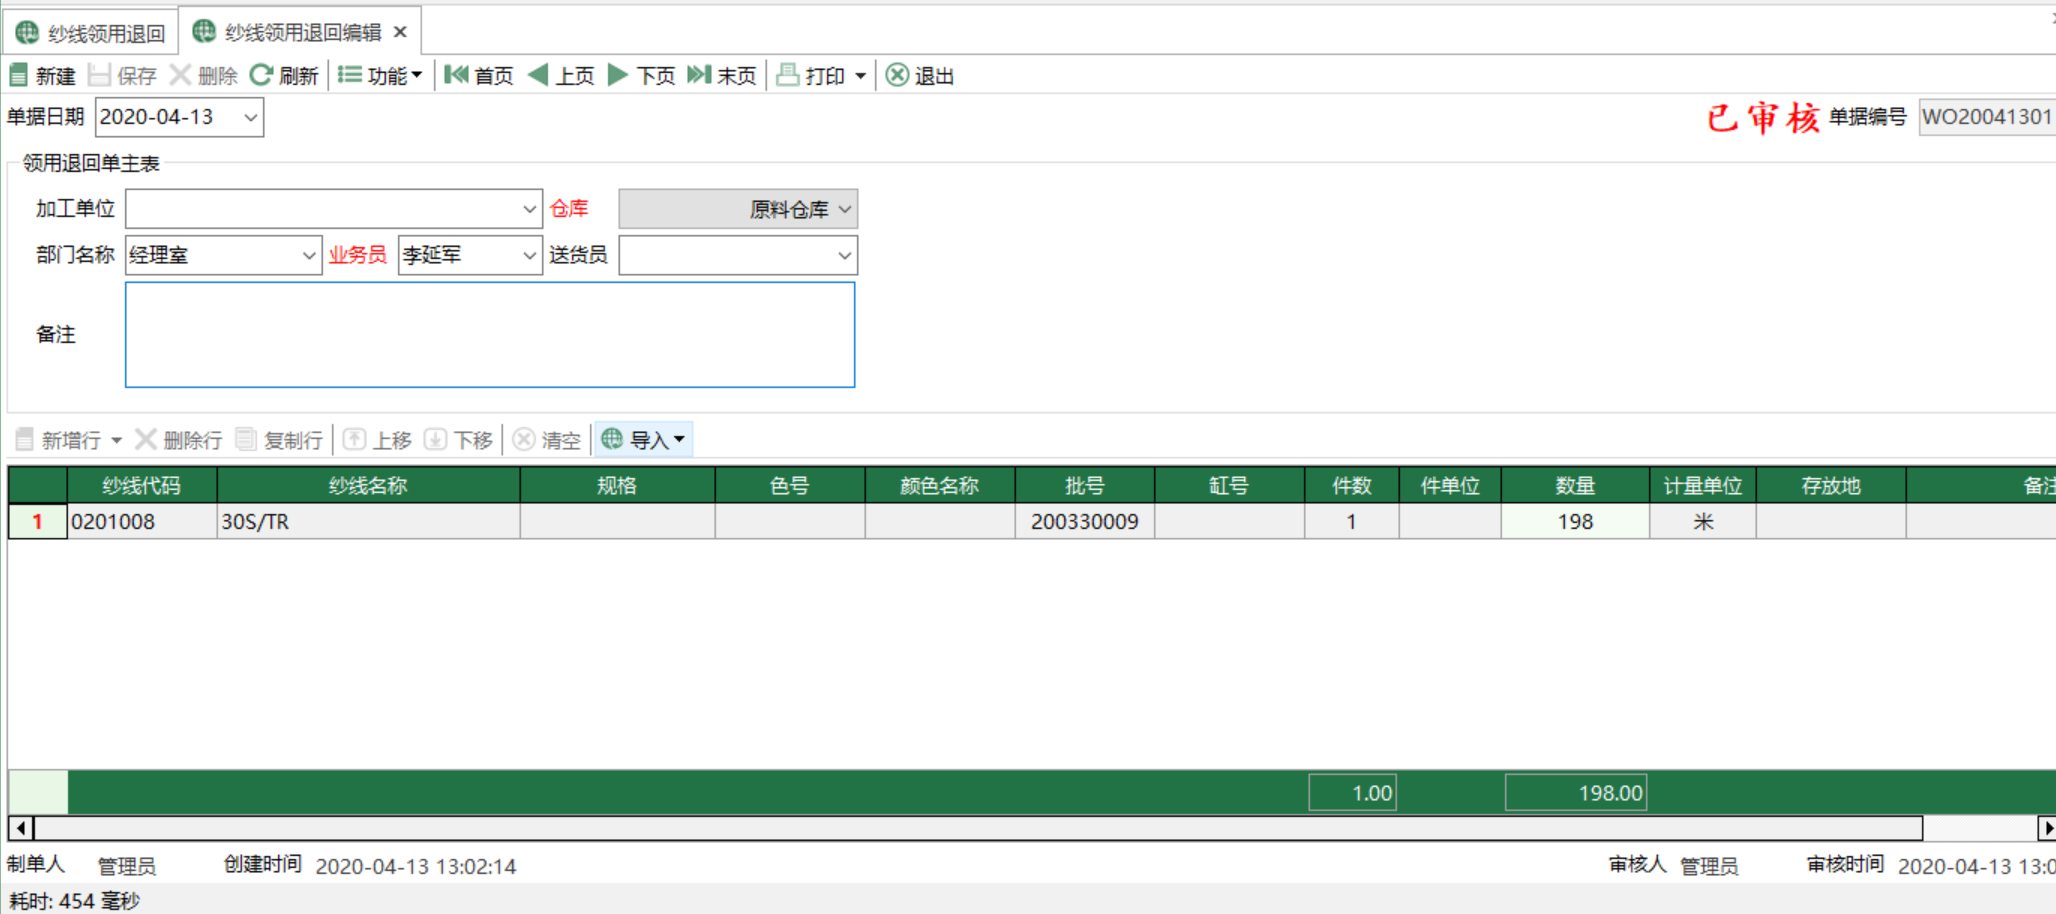The image size is (2056, 914).
Task: Click the cell 30S/TR
Action: pos(368,521)
